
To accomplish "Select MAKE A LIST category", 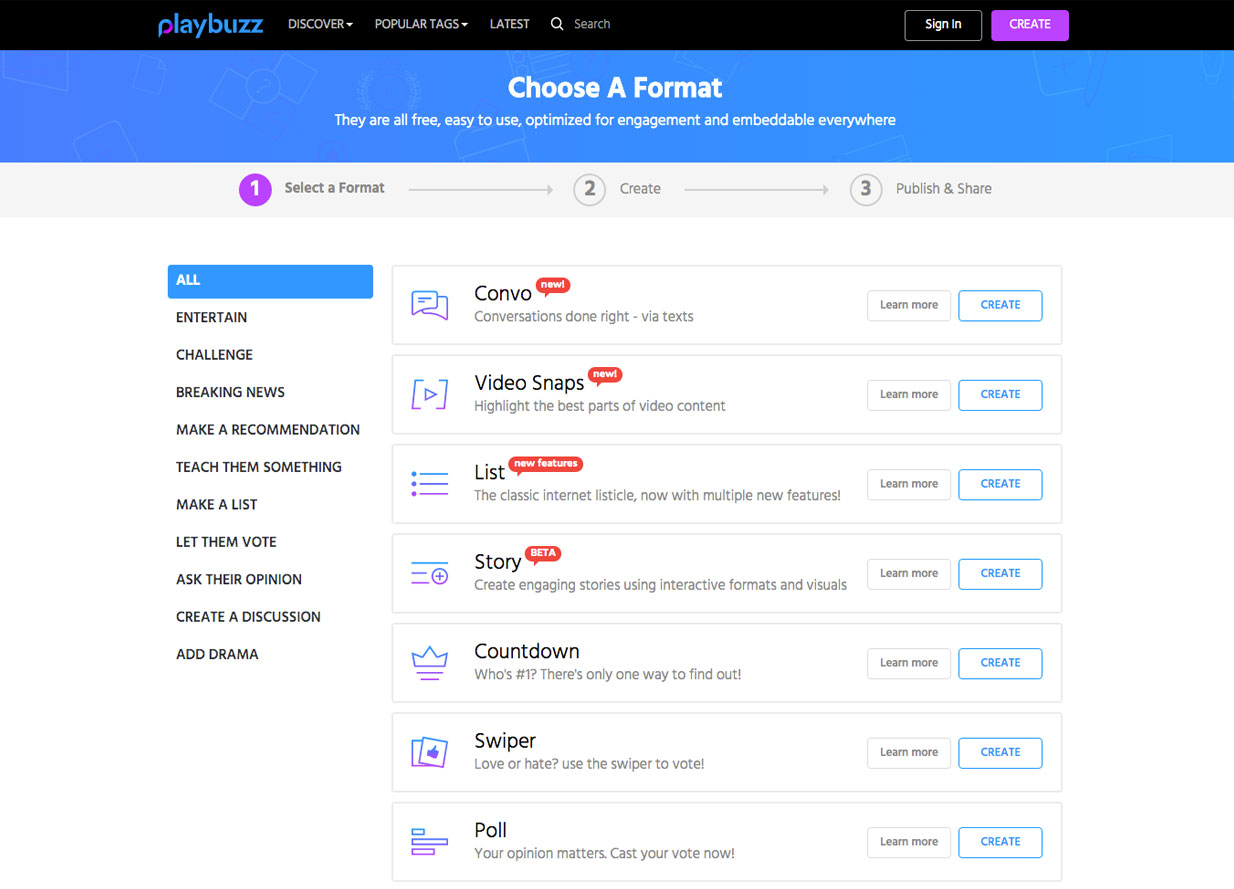I will (217, 505).
